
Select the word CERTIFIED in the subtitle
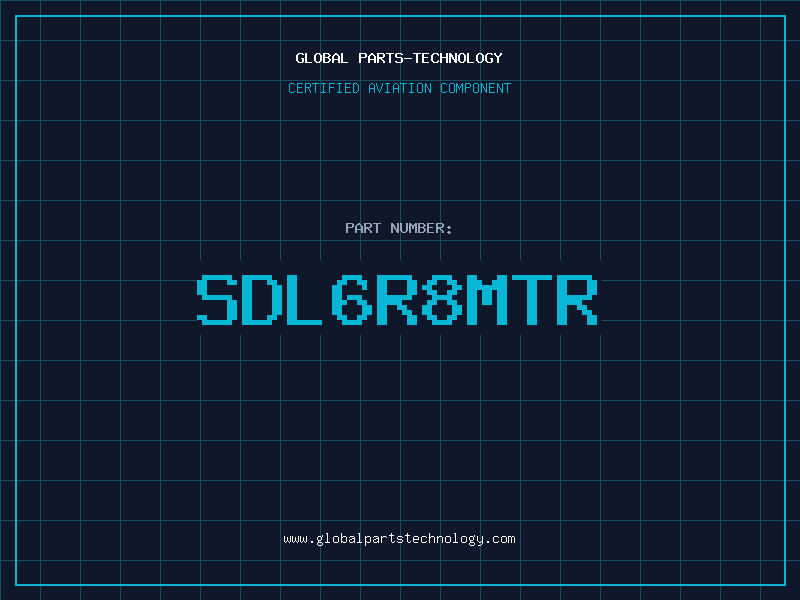(x=325, y=88)
